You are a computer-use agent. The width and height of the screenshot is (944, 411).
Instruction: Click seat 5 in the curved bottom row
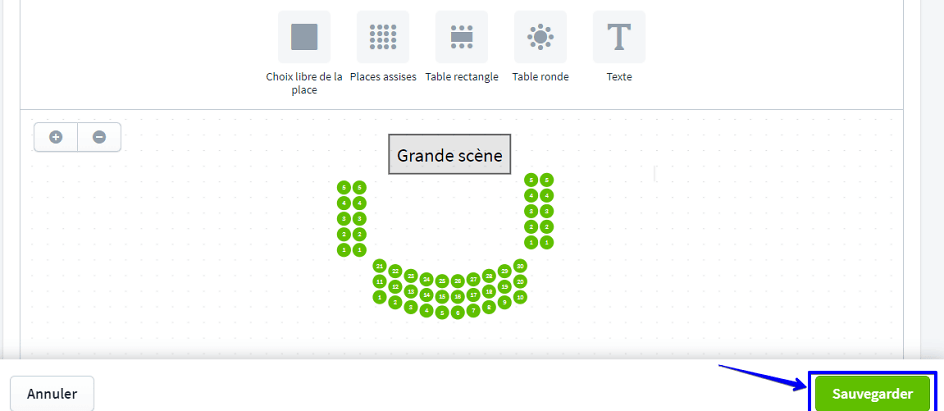click(442, 312)
